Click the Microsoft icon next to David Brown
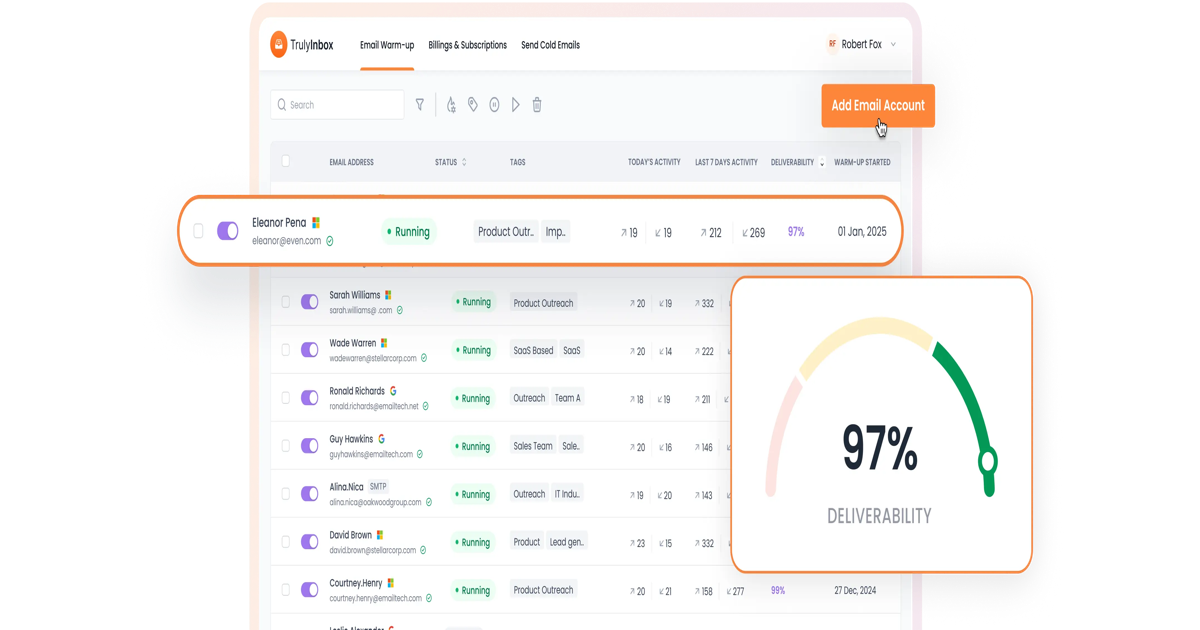Viewport: 1200px width, 630px height. coord(380,535)
